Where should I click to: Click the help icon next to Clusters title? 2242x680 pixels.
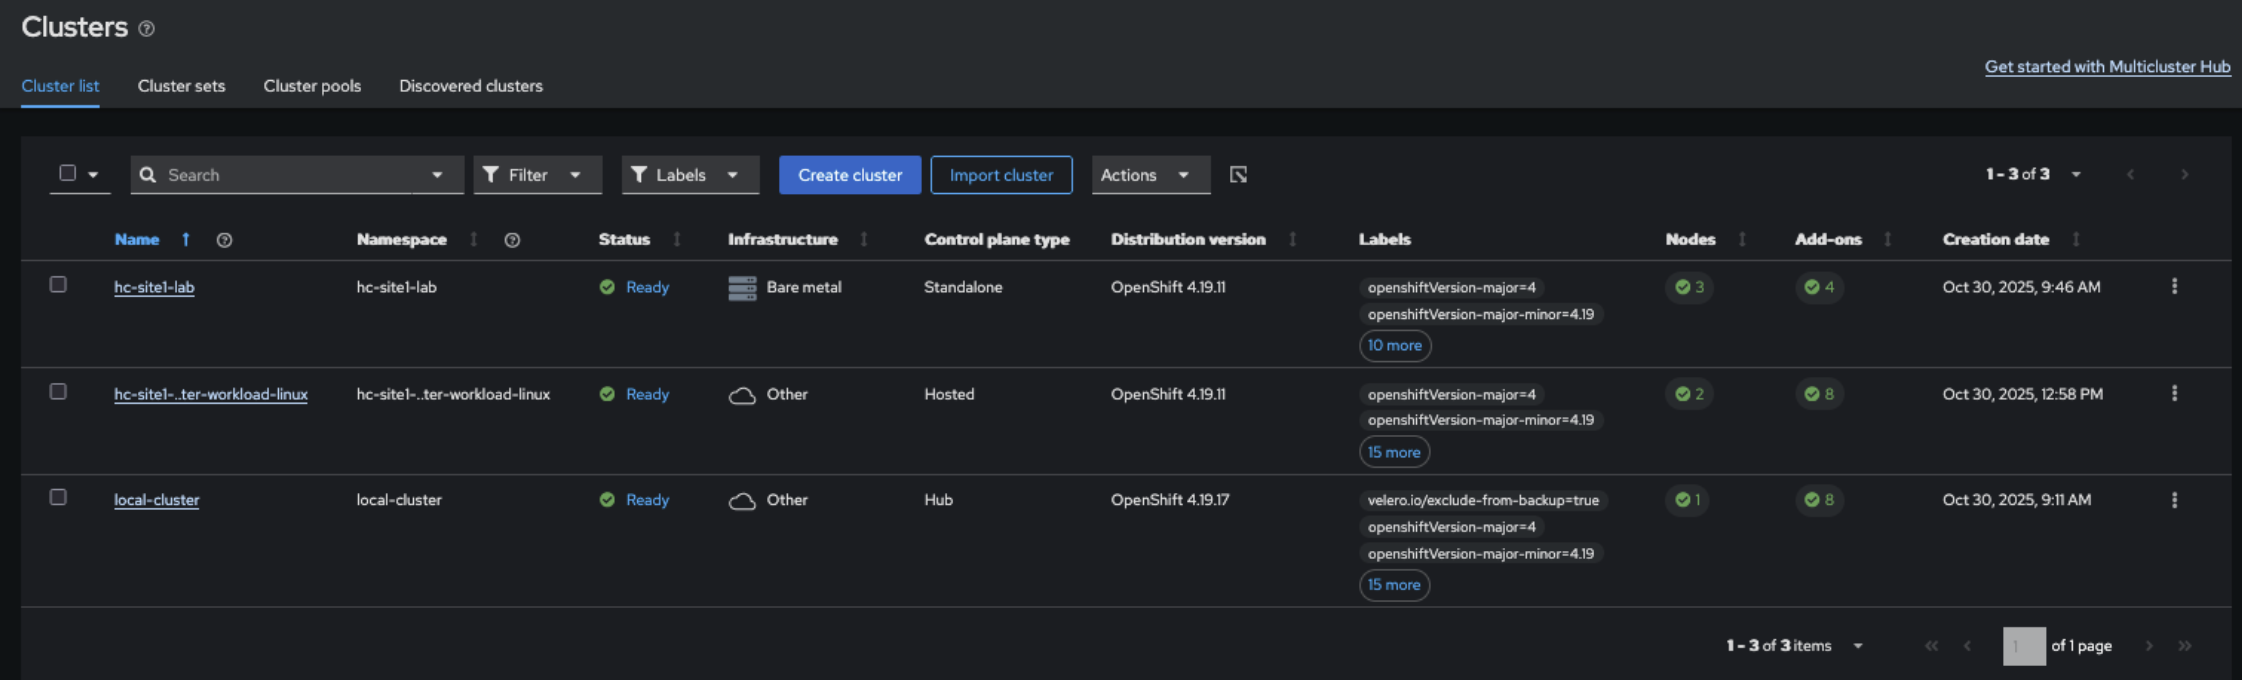[x=146, y=29]
